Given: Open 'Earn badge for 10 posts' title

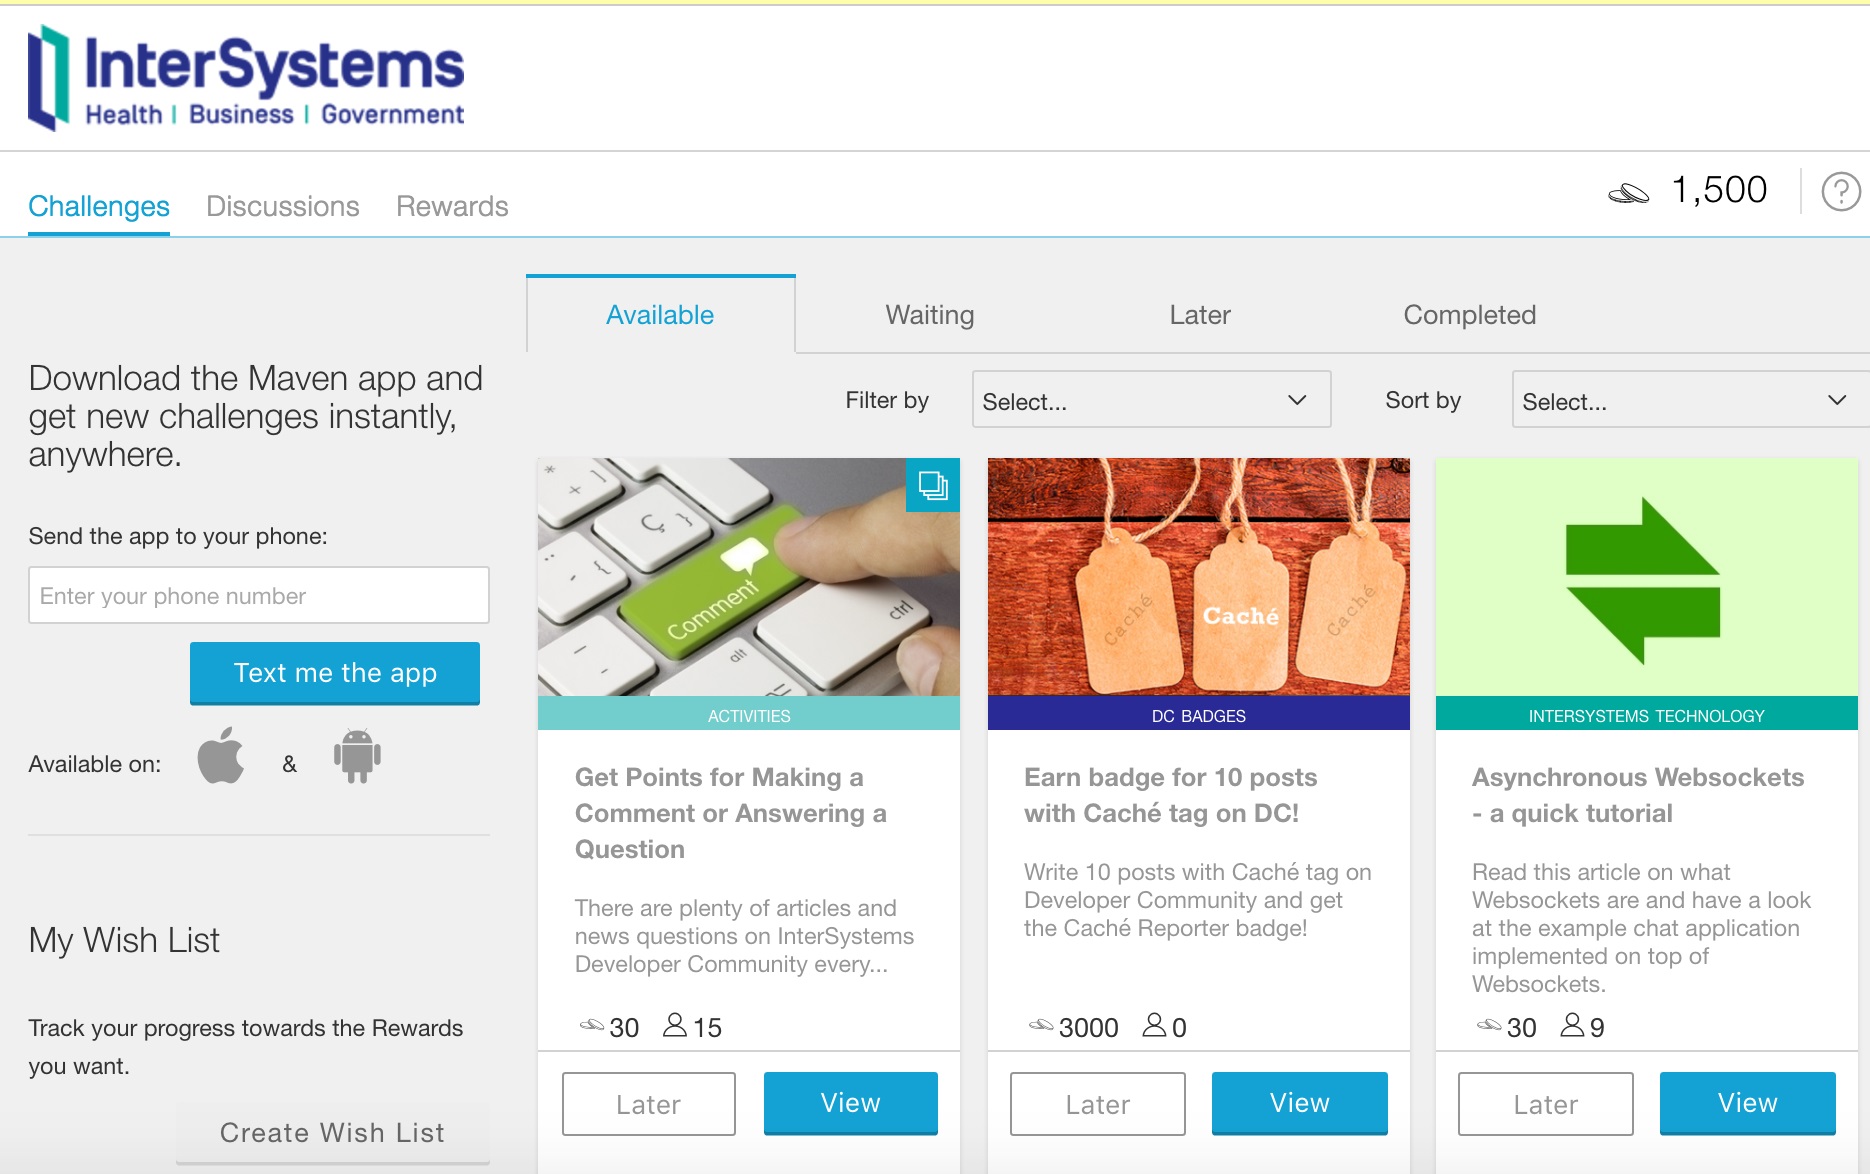Looking at the screenshot, I should [1171, 795].
